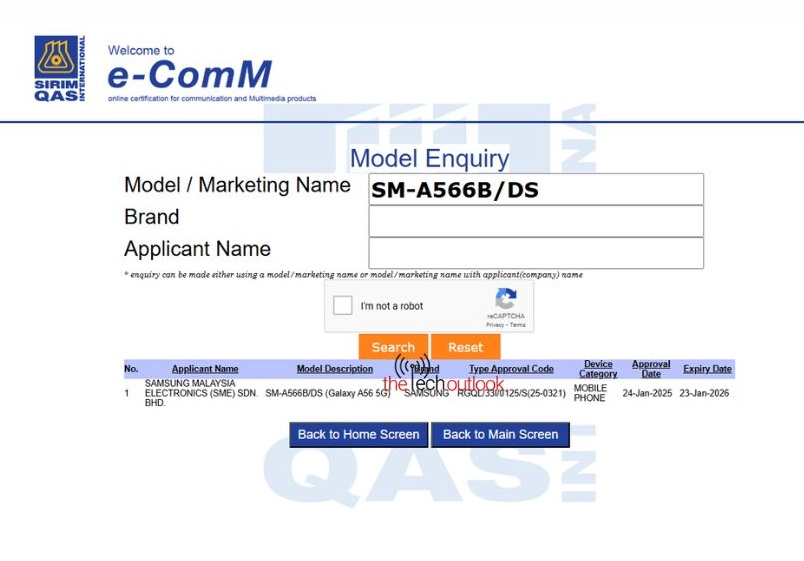The height and width of the screenshot is (561, 804).
Task: Click the No. column header
Action: click(131, 369)
